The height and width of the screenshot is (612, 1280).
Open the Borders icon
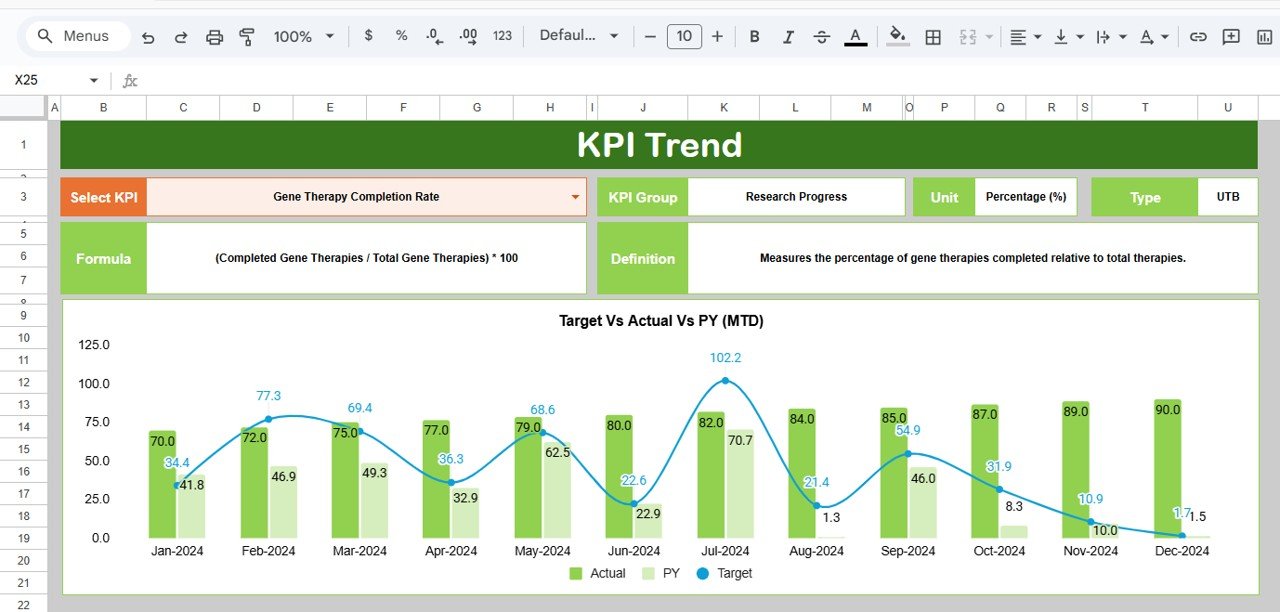934,36
